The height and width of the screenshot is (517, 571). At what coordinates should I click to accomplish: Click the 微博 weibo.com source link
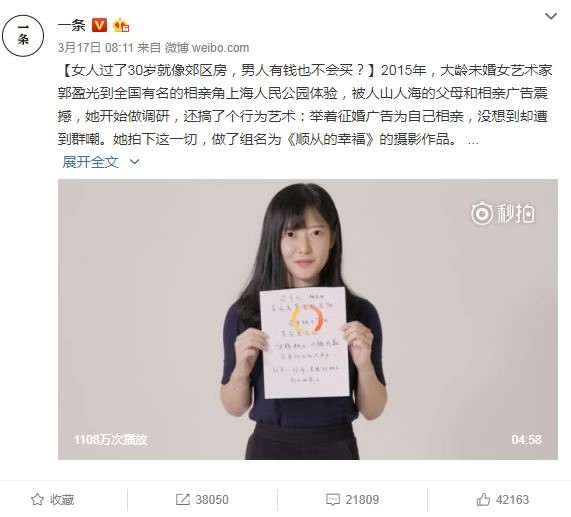click(x=207, y=48)
